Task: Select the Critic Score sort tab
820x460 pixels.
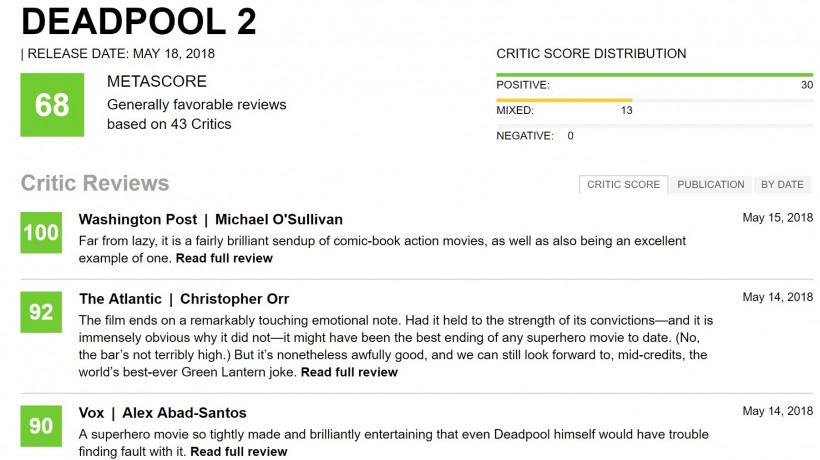Action: pyautogui.click(x=623, y=185)
